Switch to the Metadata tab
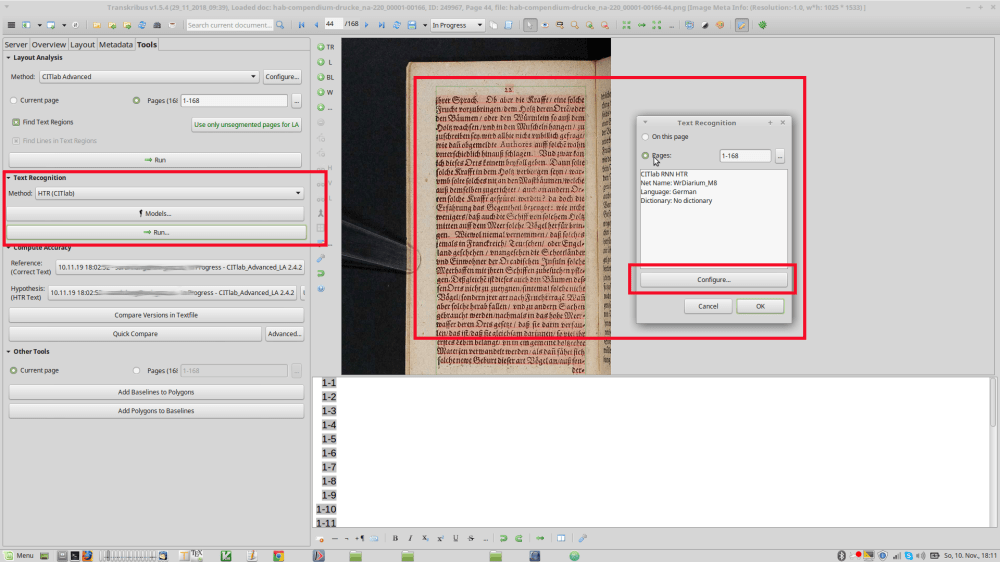Screen dimensions: 1000x562 tap(115, 44)
